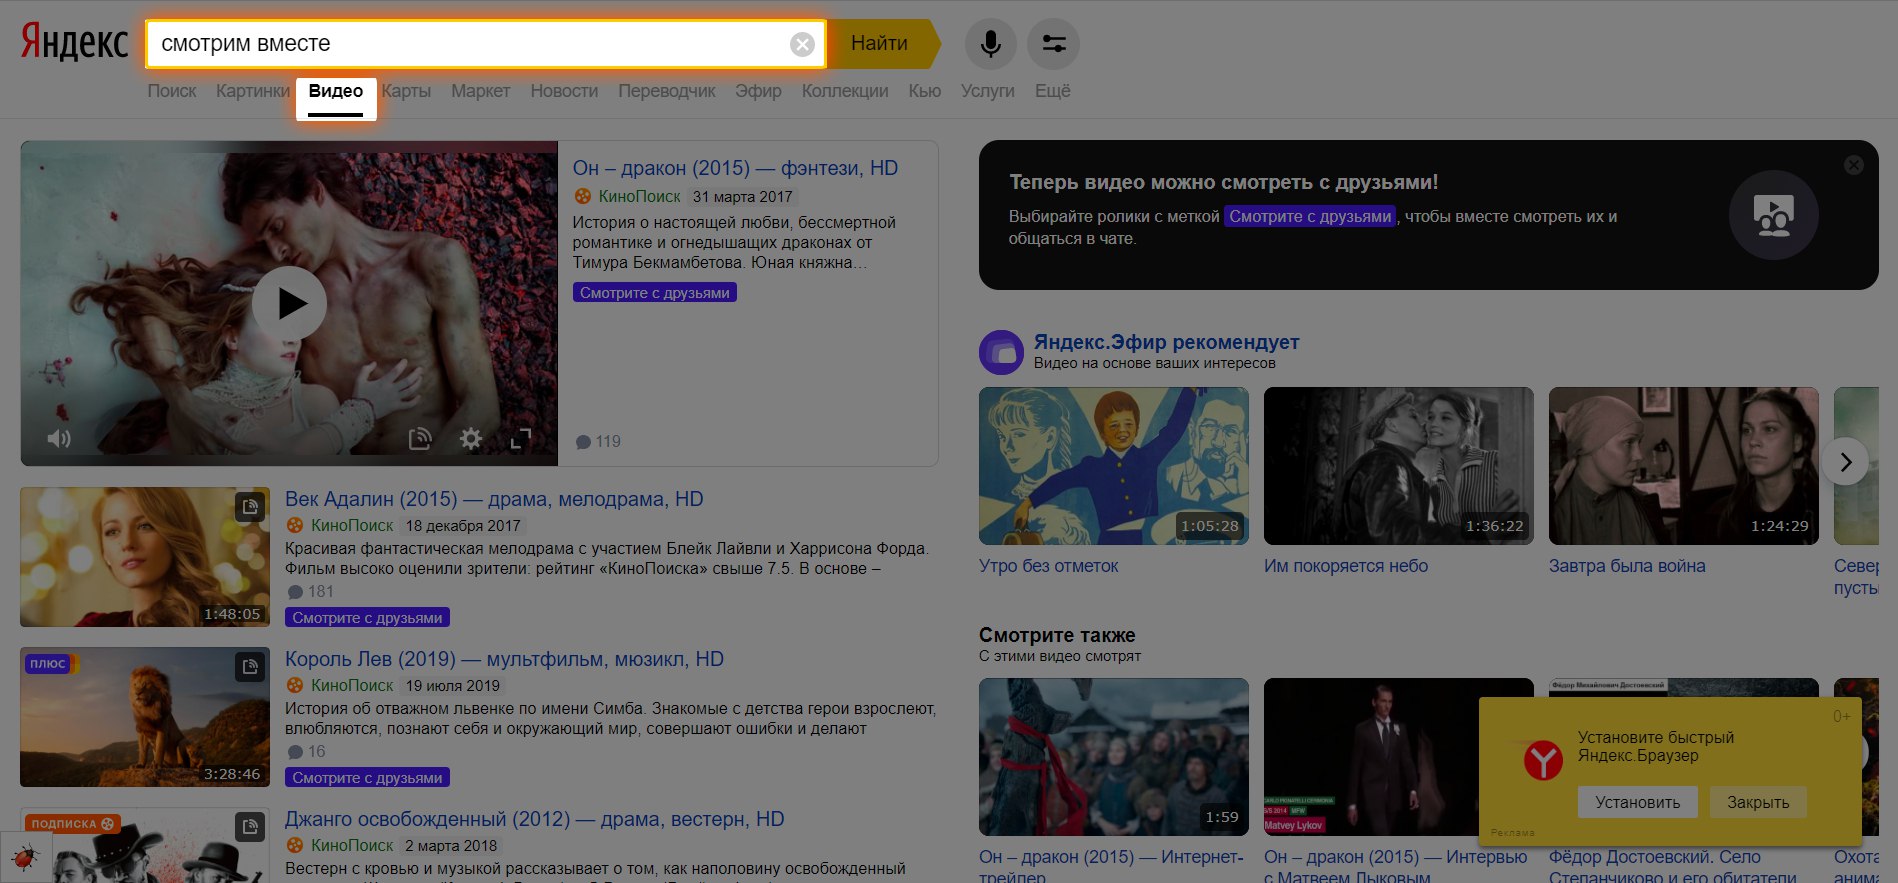Image resolution: width=1898 pixels, height=883 pixels.
Task: Open the Новости tab
Action: (564, 91)
